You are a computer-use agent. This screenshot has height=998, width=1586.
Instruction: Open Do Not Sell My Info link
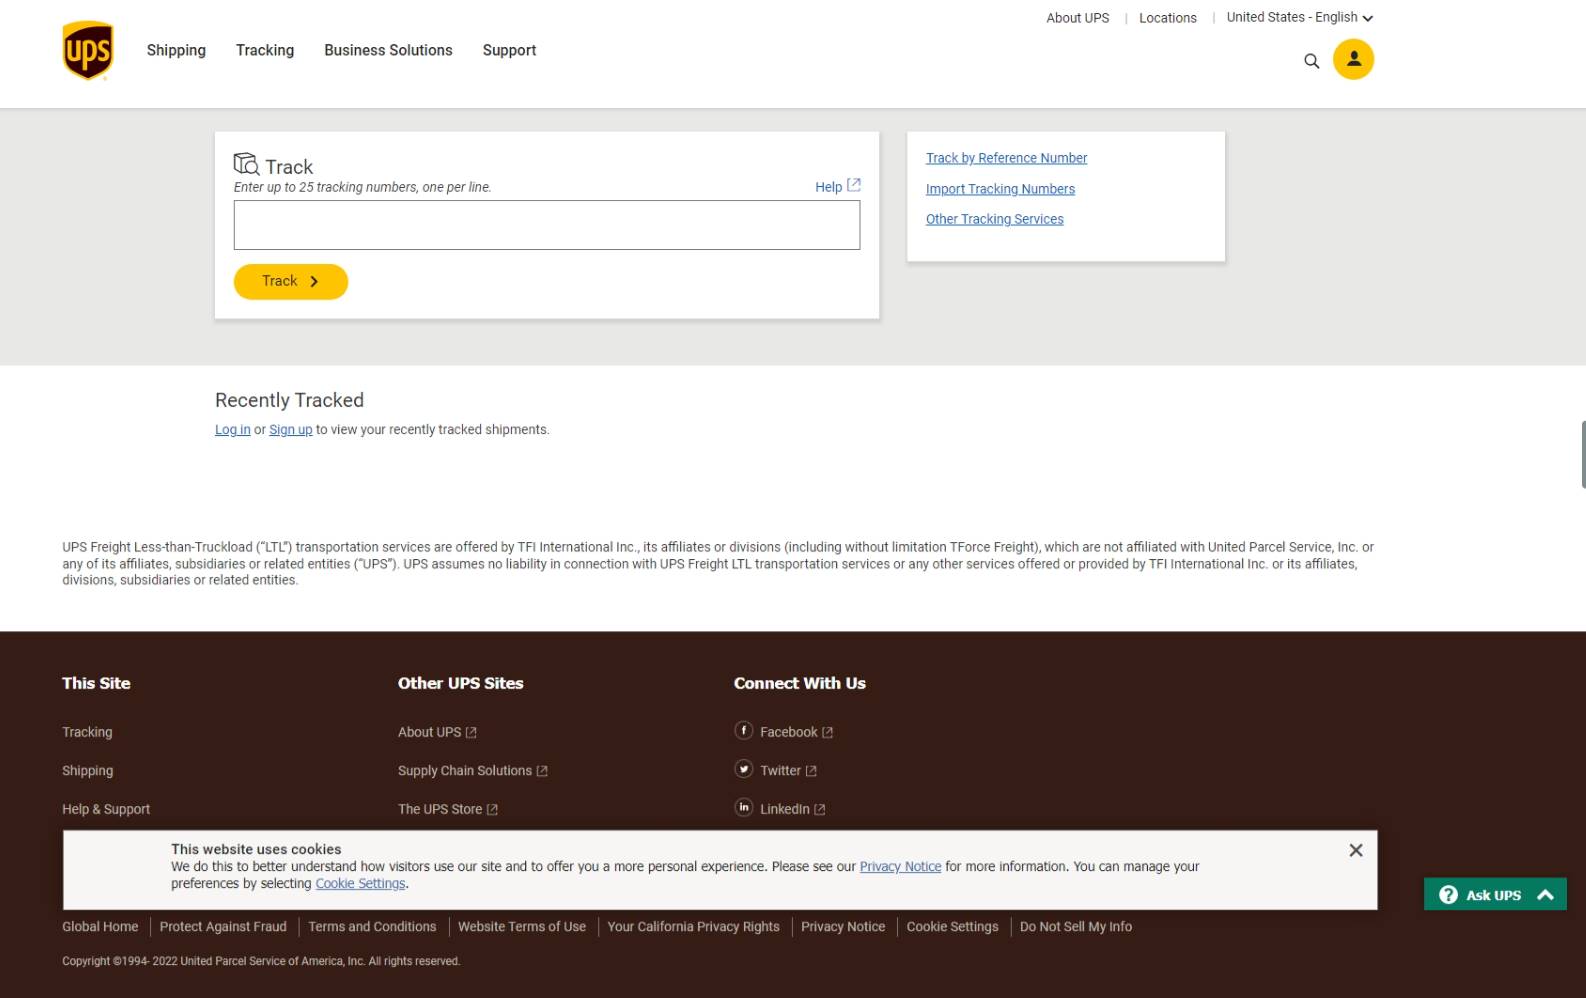coord(1076,927)
